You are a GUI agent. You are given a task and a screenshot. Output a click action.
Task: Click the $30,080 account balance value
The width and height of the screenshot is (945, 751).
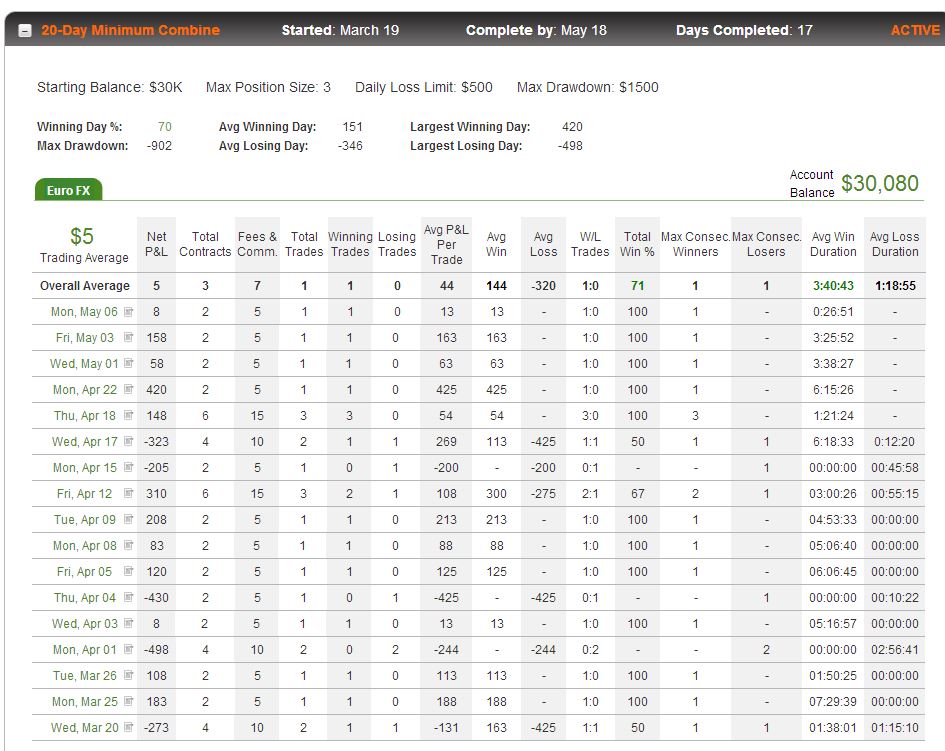pyautogui.click(x=879, y=183)
